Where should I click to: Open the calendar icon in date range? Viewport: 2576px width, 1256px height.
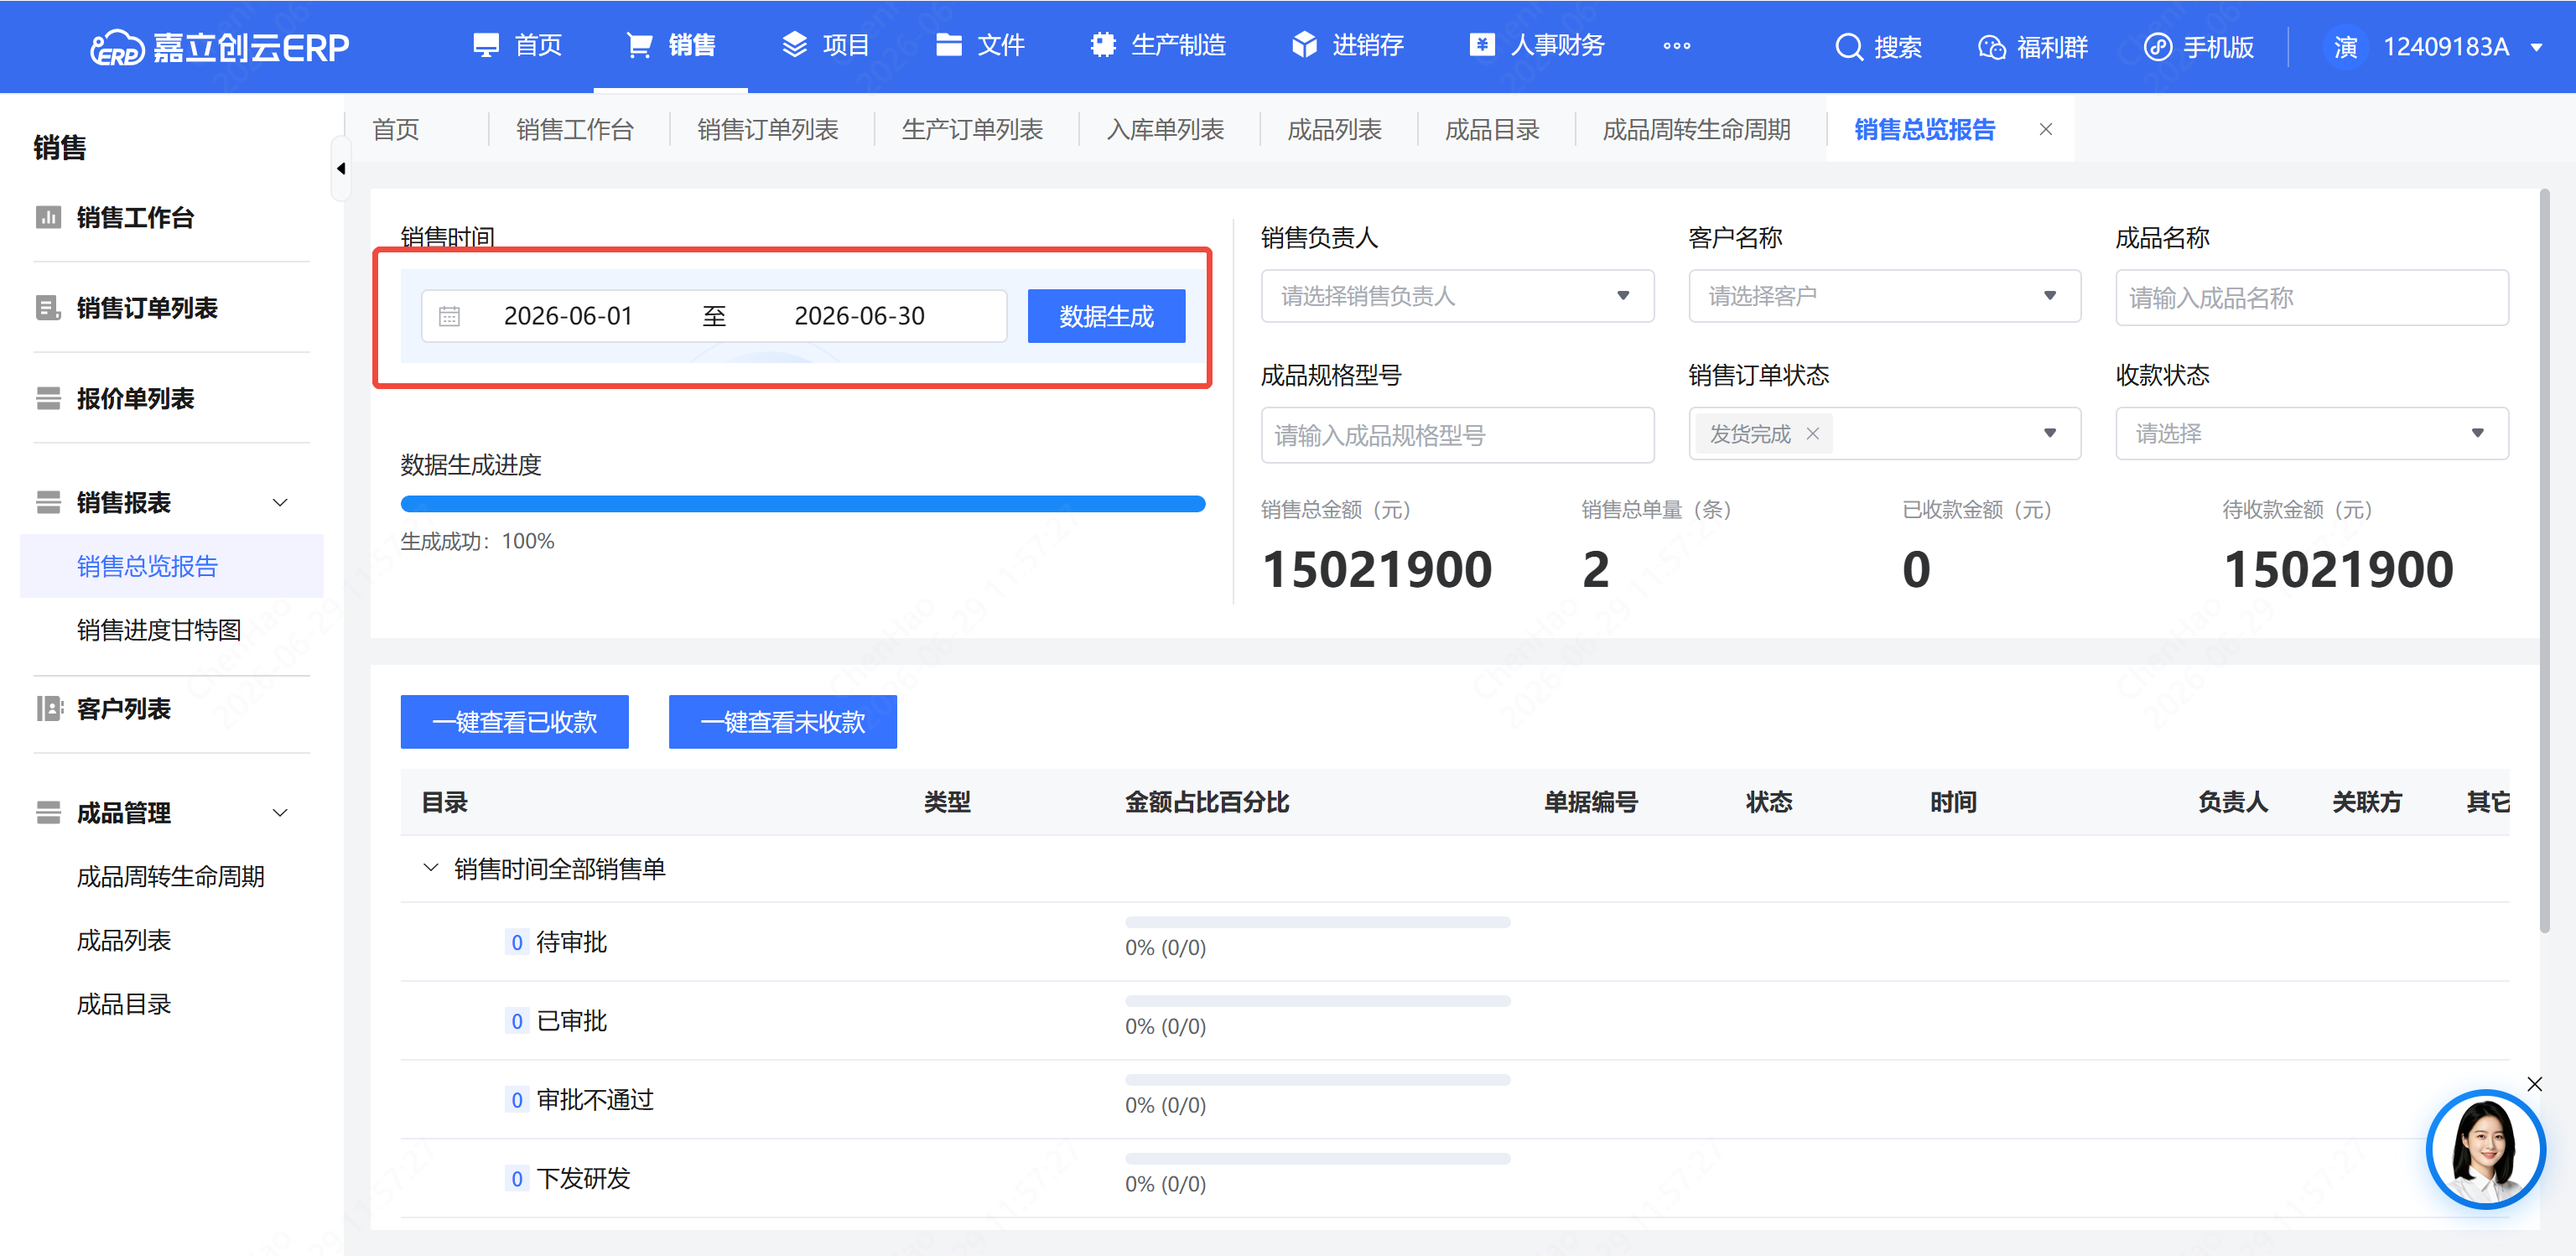click(449, 316)
